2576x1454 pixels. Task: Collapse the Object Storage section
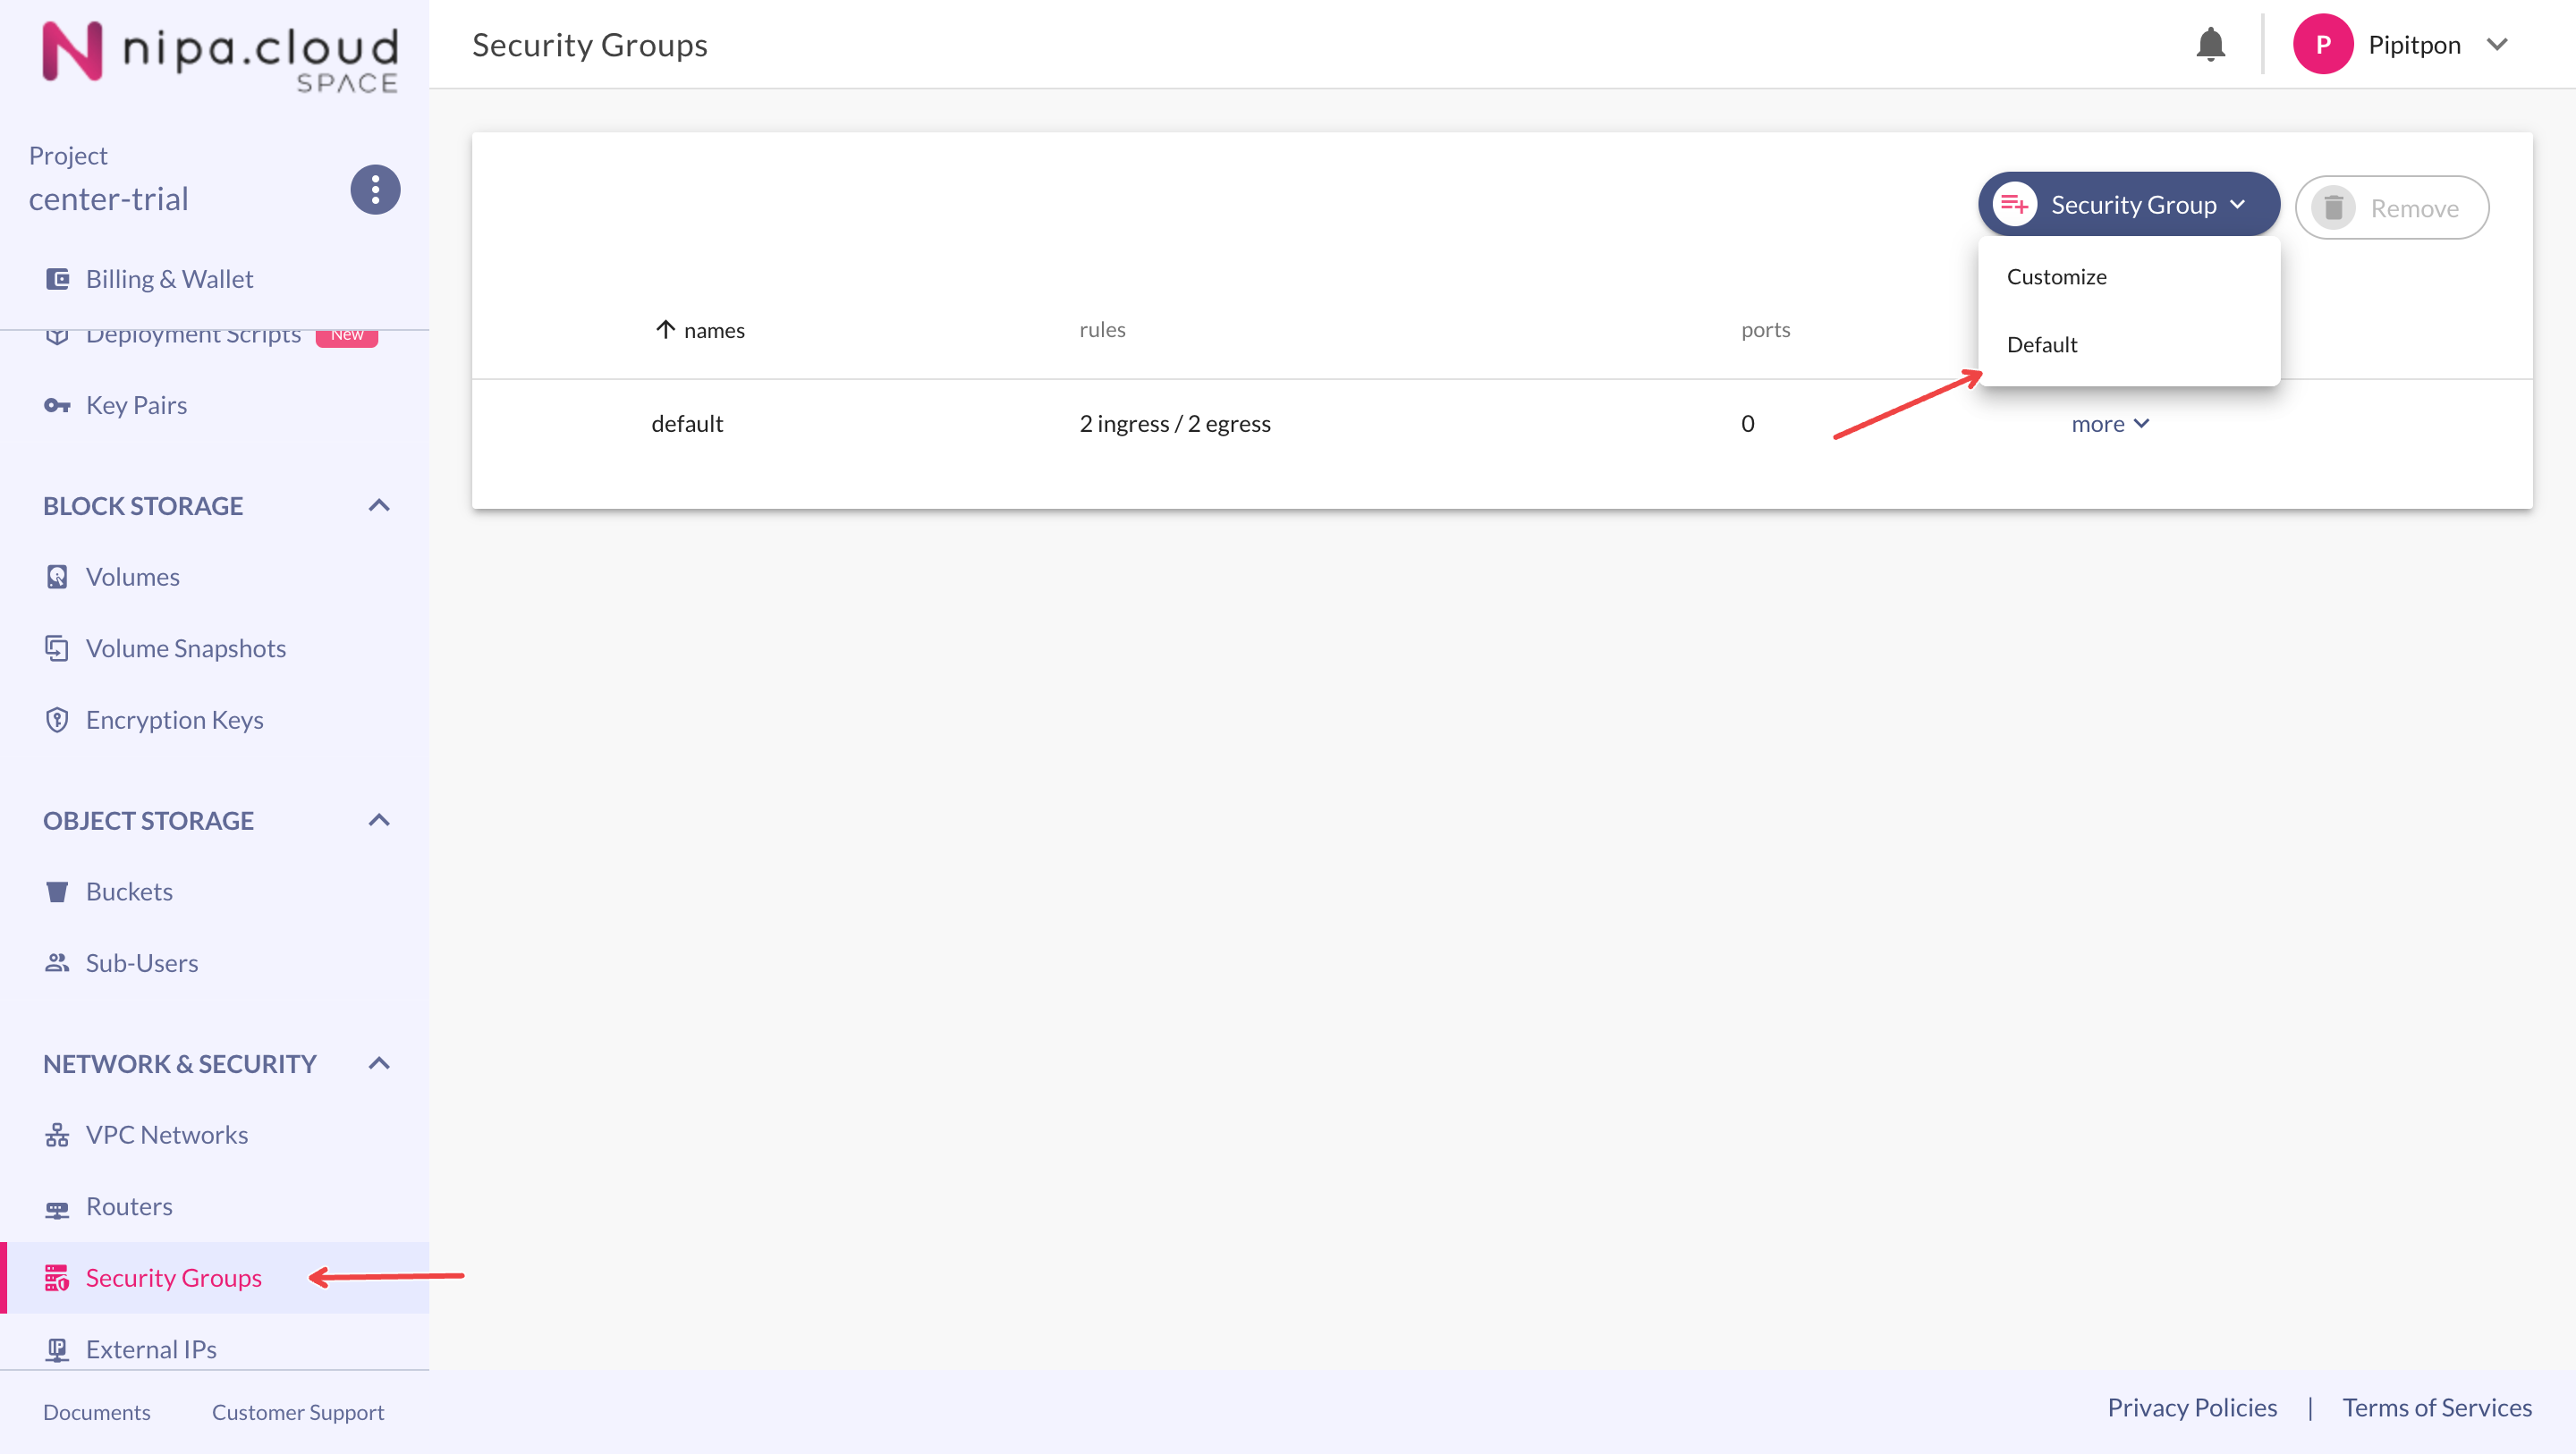coord(379,820)
